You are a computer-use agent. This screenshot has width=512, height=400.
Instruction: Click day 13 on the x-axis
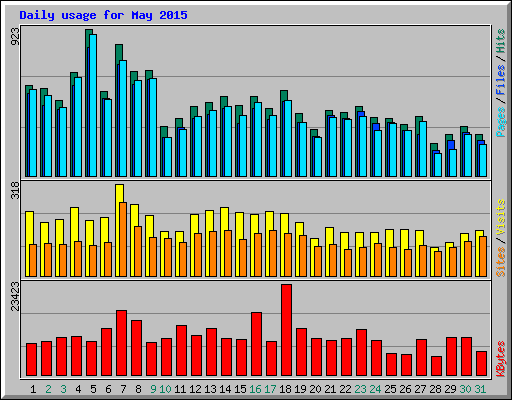click(x=210, y=389)
